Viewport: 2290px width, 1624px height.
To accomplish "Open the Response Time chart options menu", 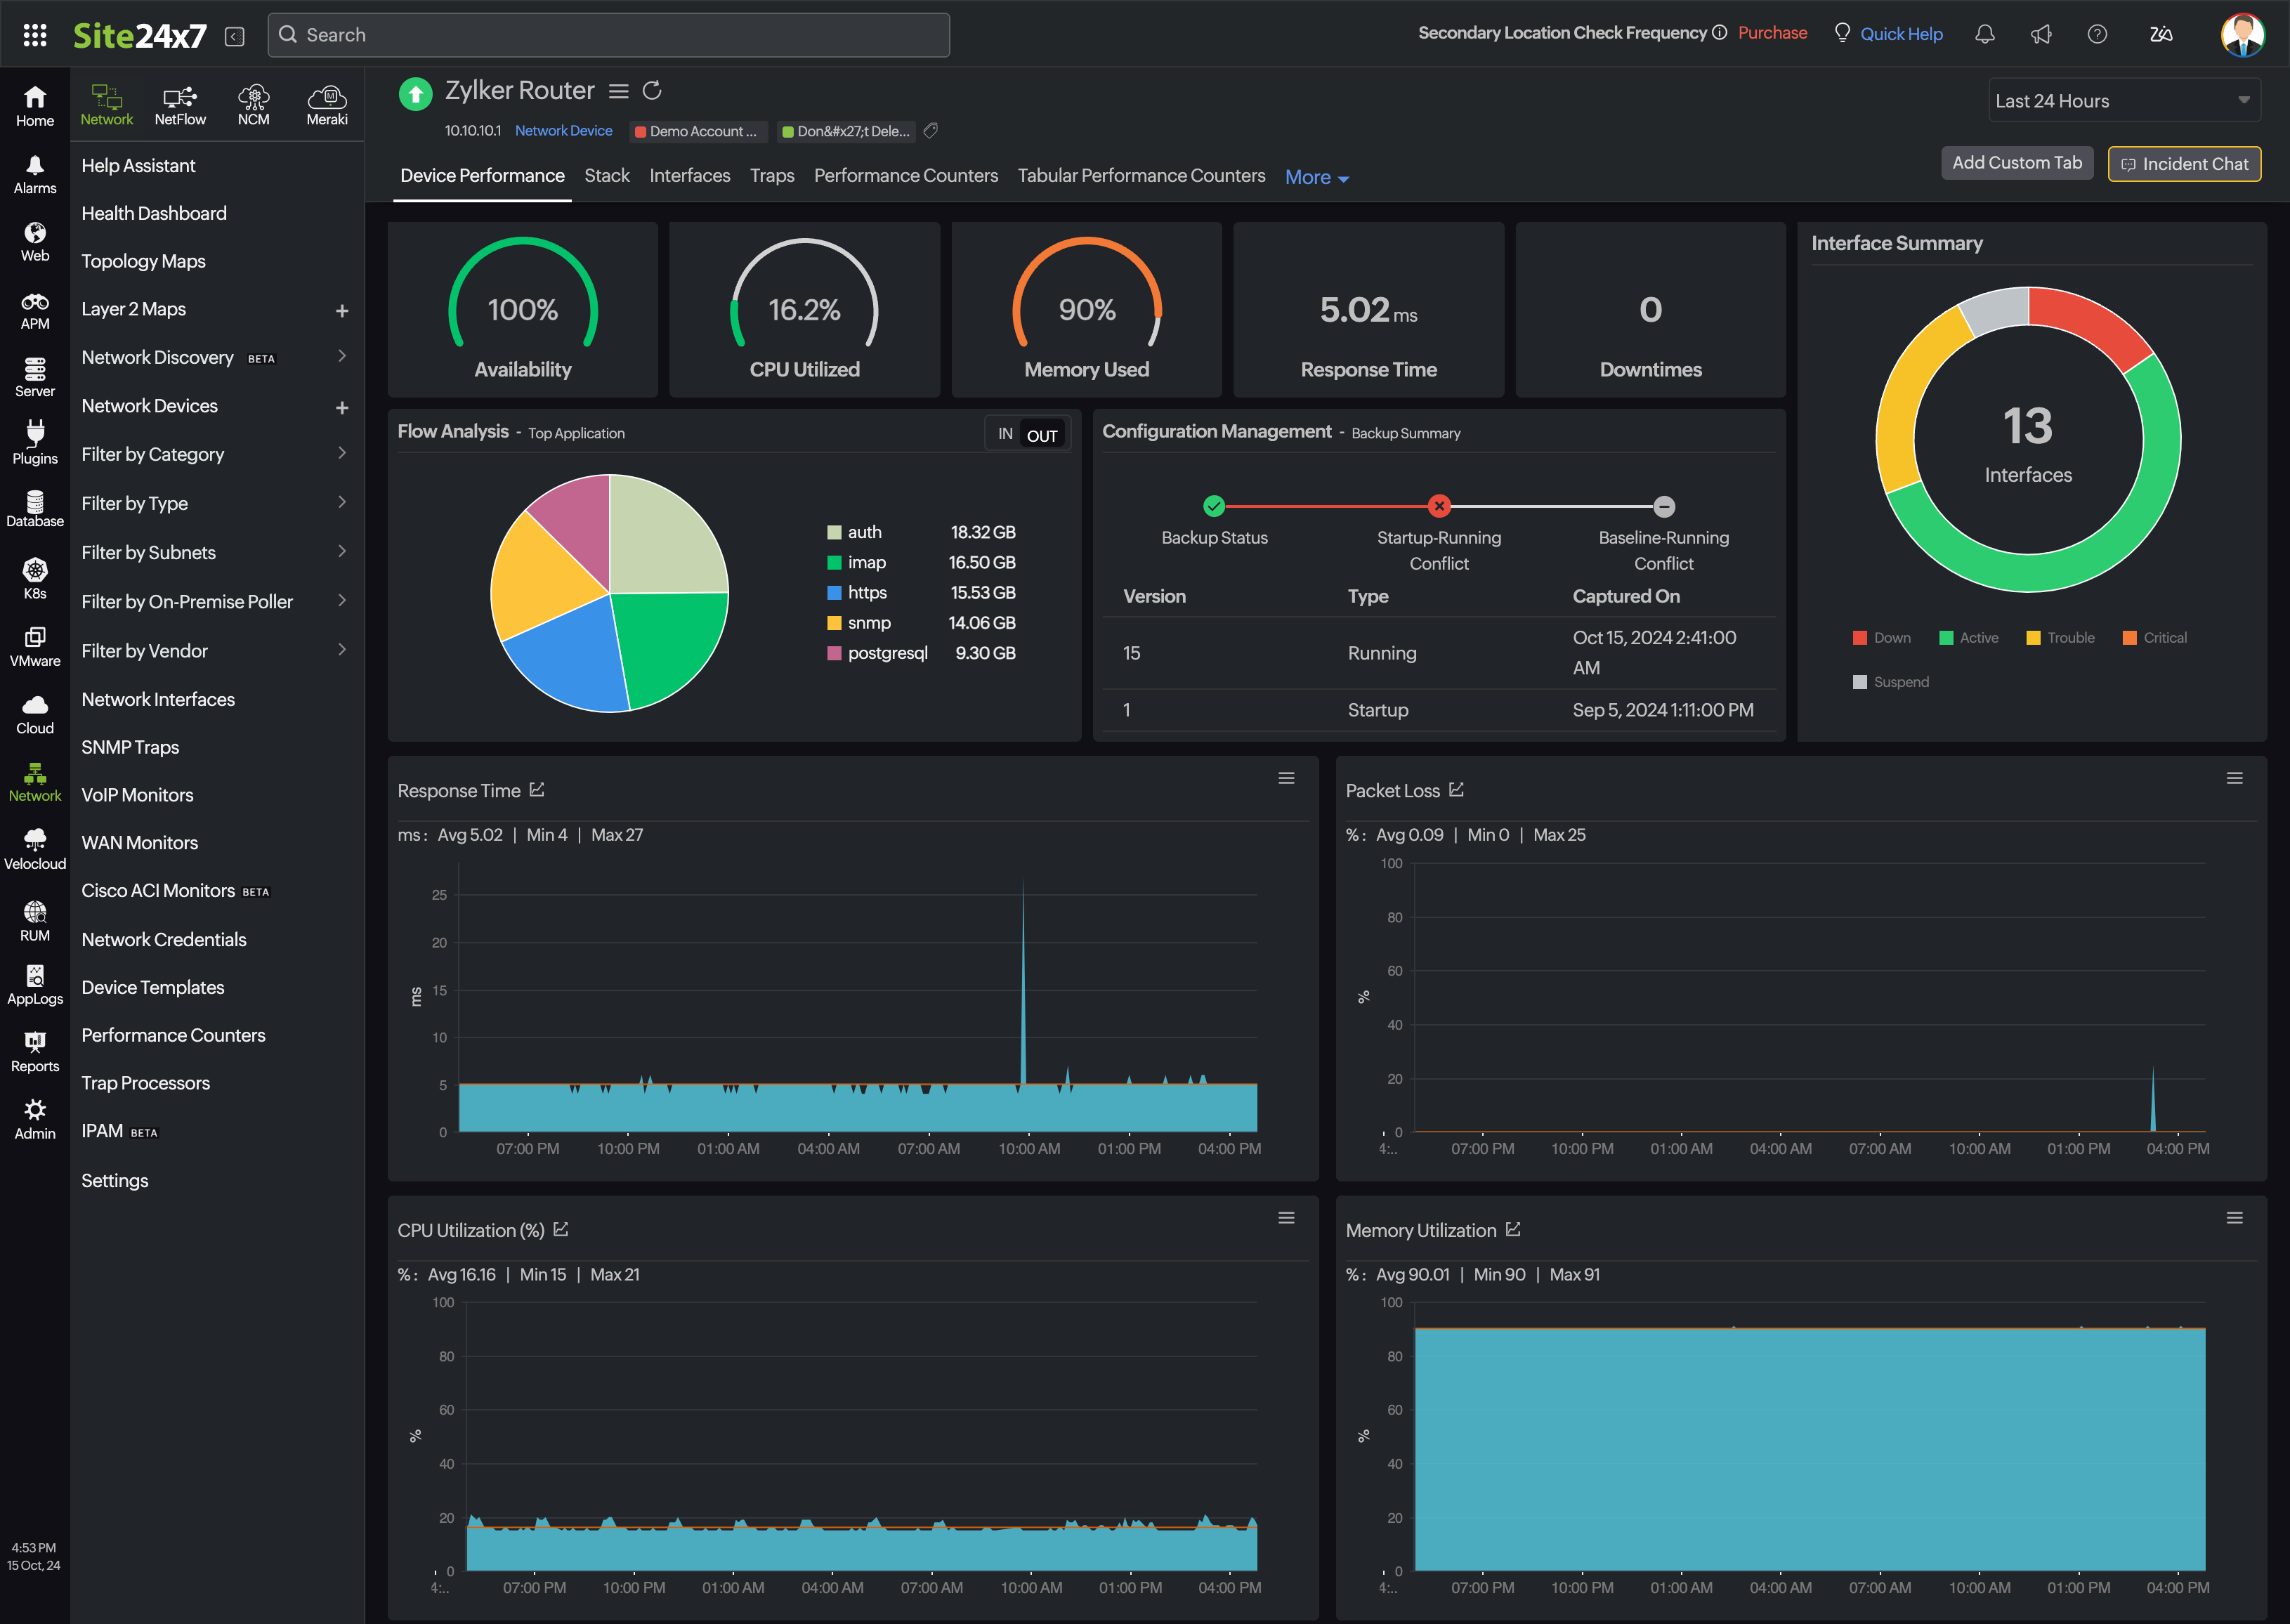I will click(x=1286, y=777).
